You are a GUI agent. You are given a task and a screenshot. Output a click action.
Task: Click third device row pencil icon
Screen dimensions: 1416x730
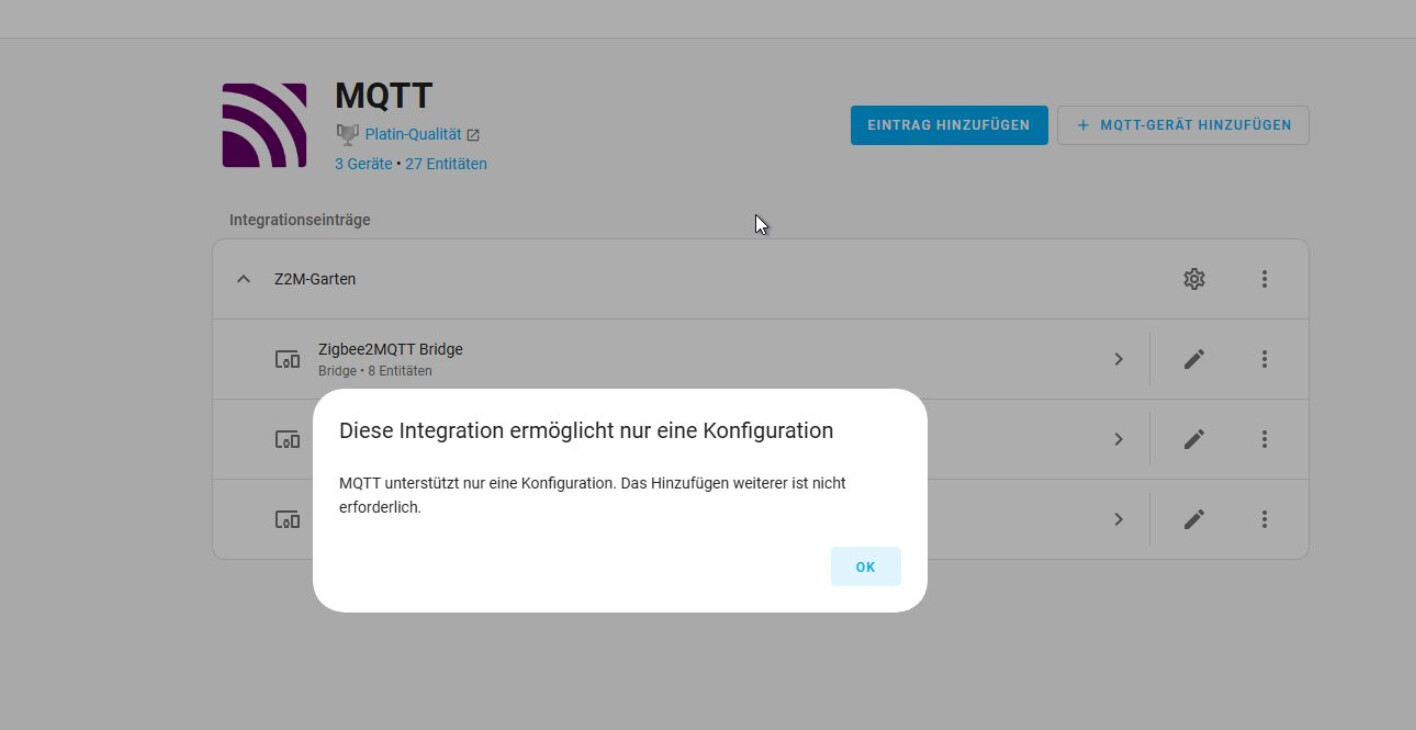(1194, 519)
